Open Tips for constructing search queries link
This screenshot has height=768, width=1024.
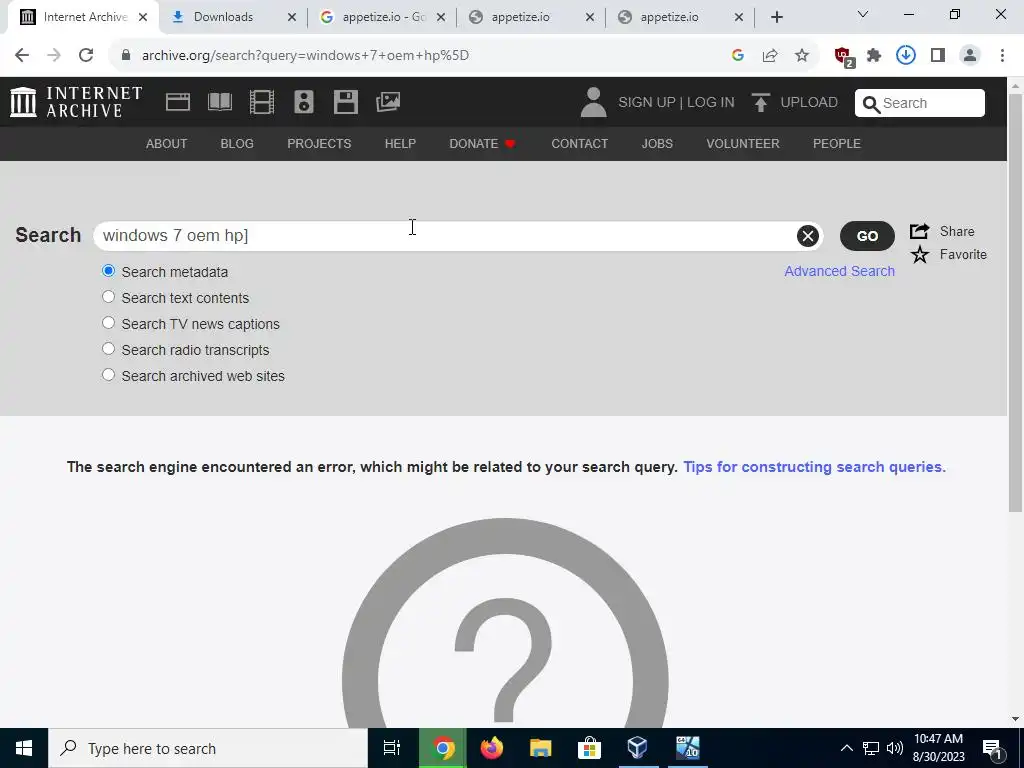(814, 467)
